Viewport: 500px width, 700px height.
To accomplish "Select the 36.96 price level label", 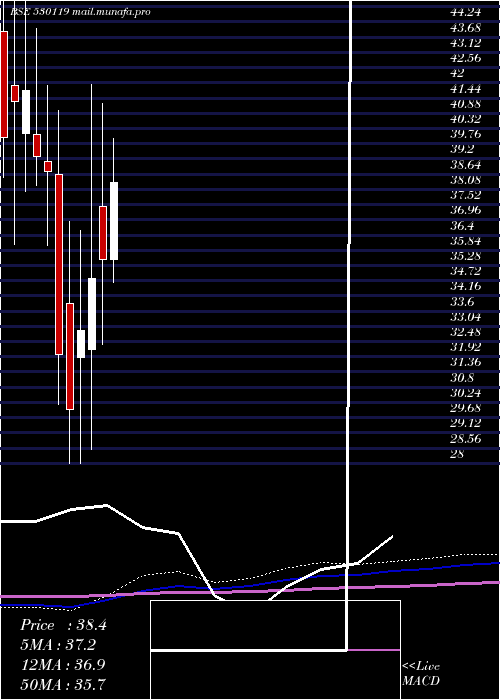I will [466, 210].
